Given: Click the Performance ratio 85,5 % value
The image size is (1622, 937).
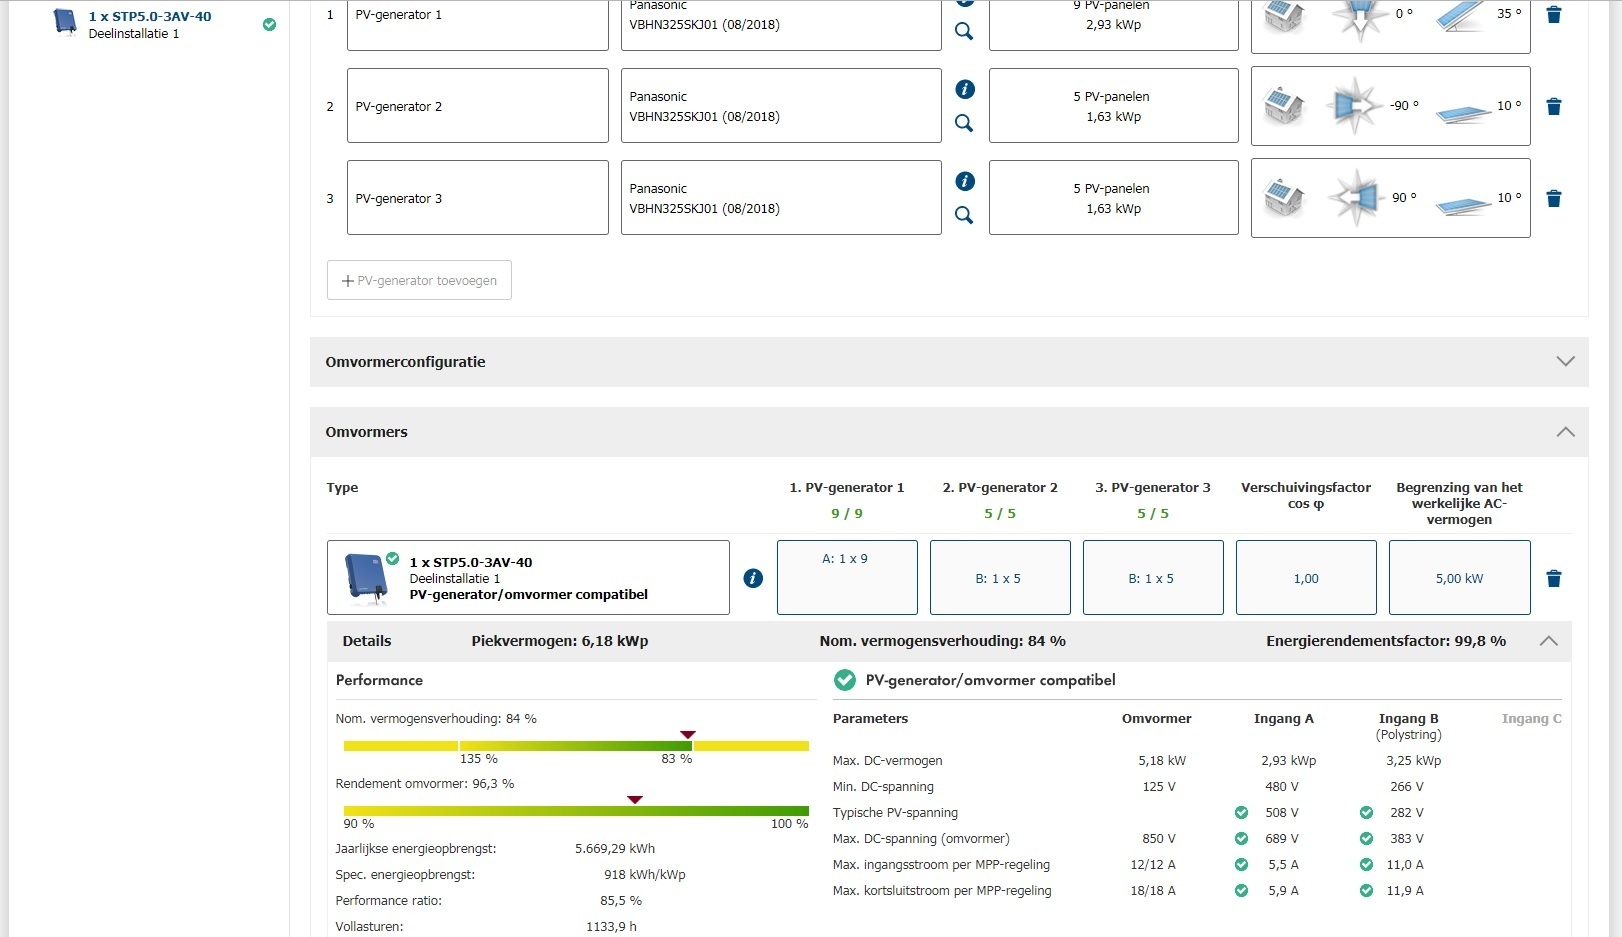Looking at the screenshot, I should pos(621,901).
